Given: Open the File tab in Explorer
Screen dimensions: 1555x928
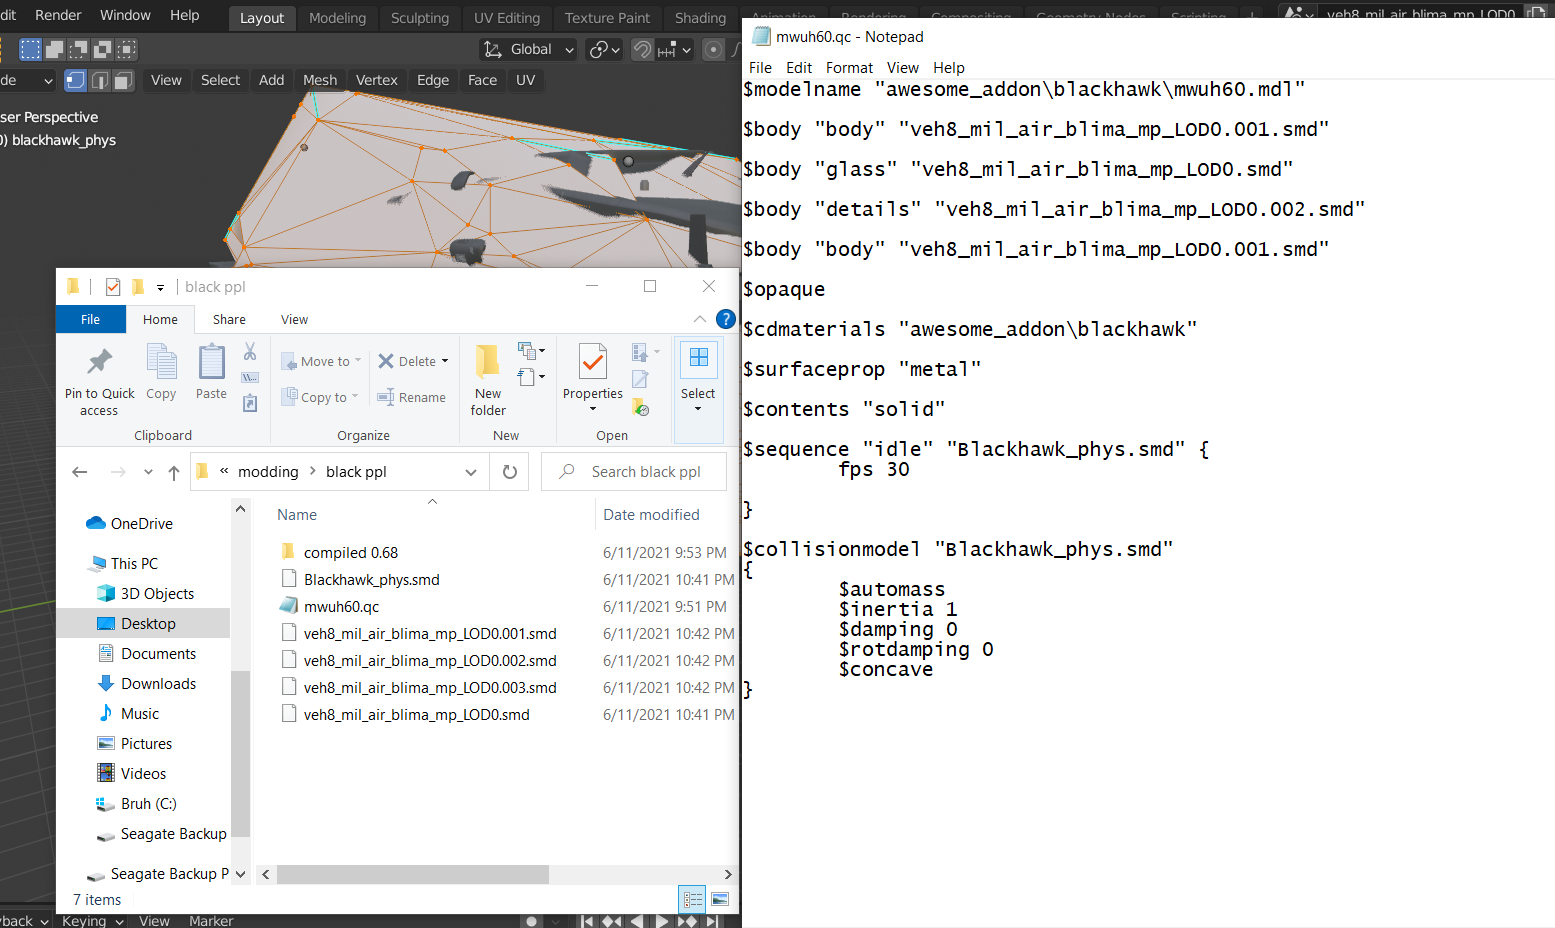Looking at the screenshot, I should tap(90, 319).
